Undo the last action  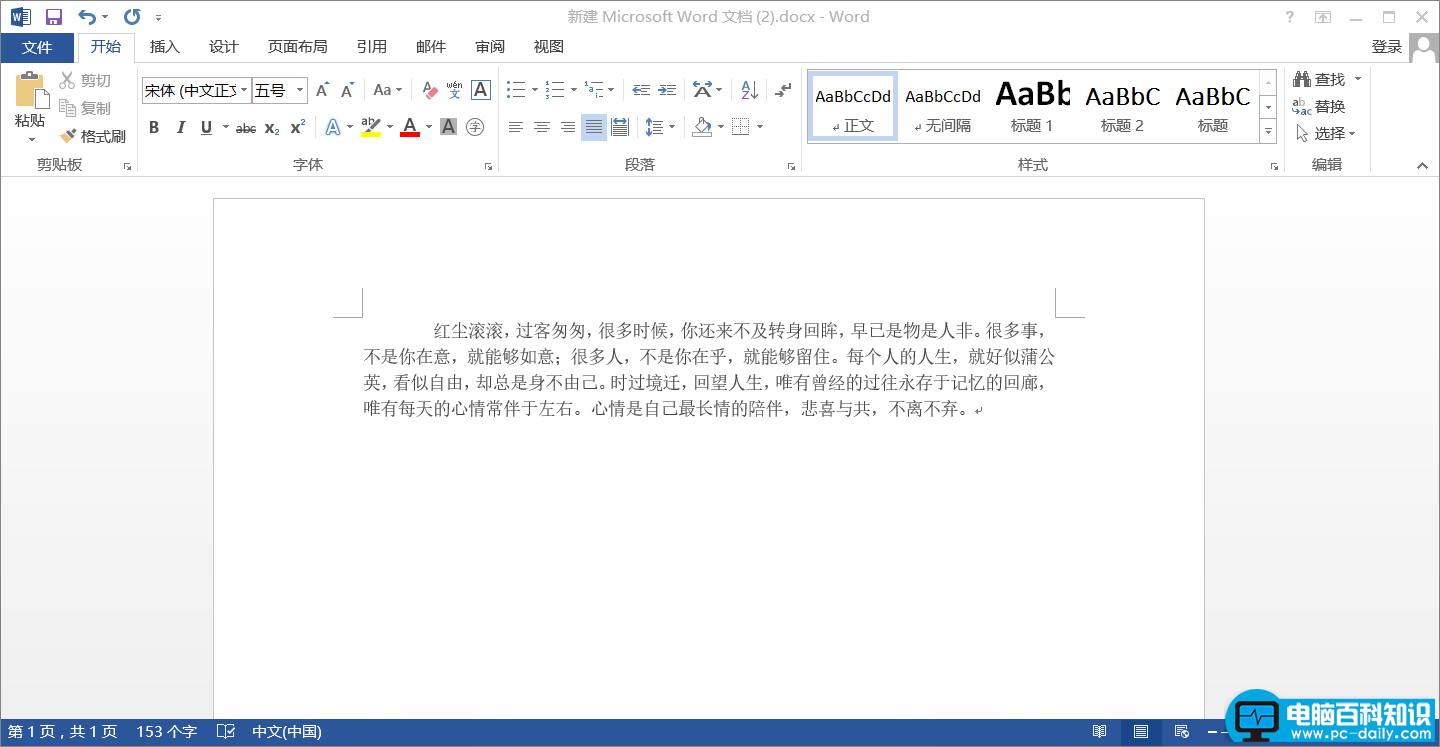pos(87,17)
